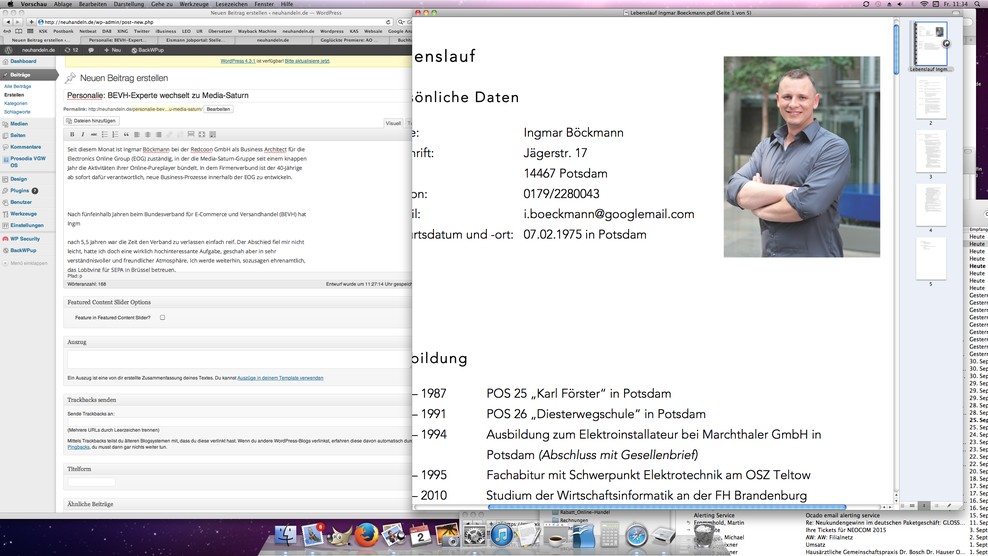Open WordPress 4.3.1 link in notice

[238, 61]
